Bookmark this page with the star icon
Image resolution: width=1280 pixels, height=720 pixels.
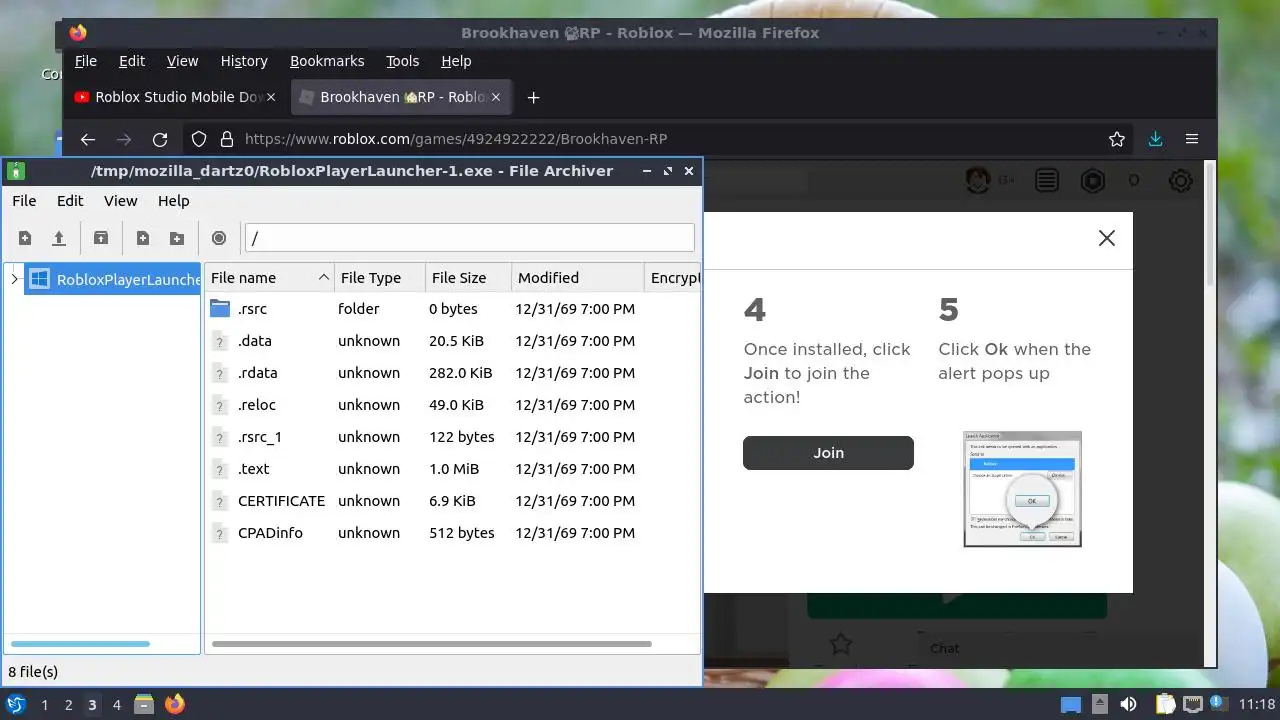click(x=1117, y=139)
